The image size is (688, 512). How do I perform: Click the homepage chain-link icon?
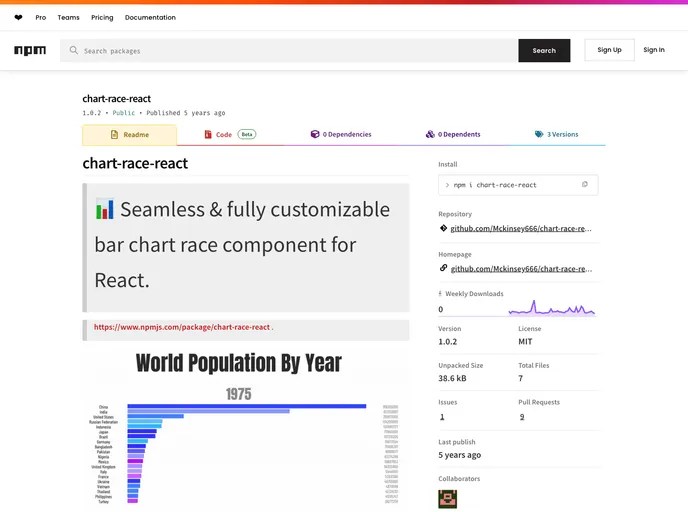[x=443, y=268]
